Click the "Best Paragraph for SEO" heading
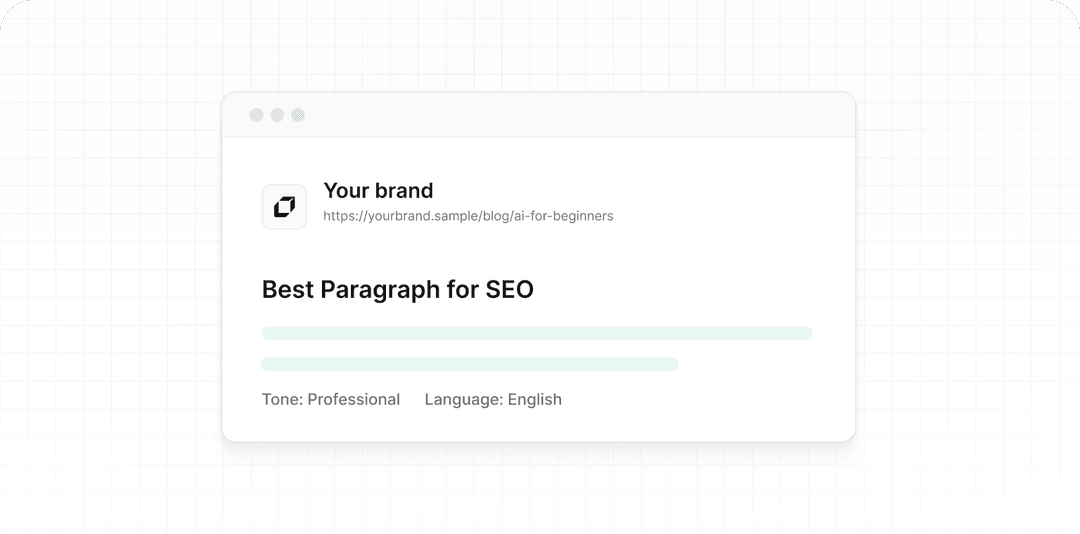 [397, 290]
